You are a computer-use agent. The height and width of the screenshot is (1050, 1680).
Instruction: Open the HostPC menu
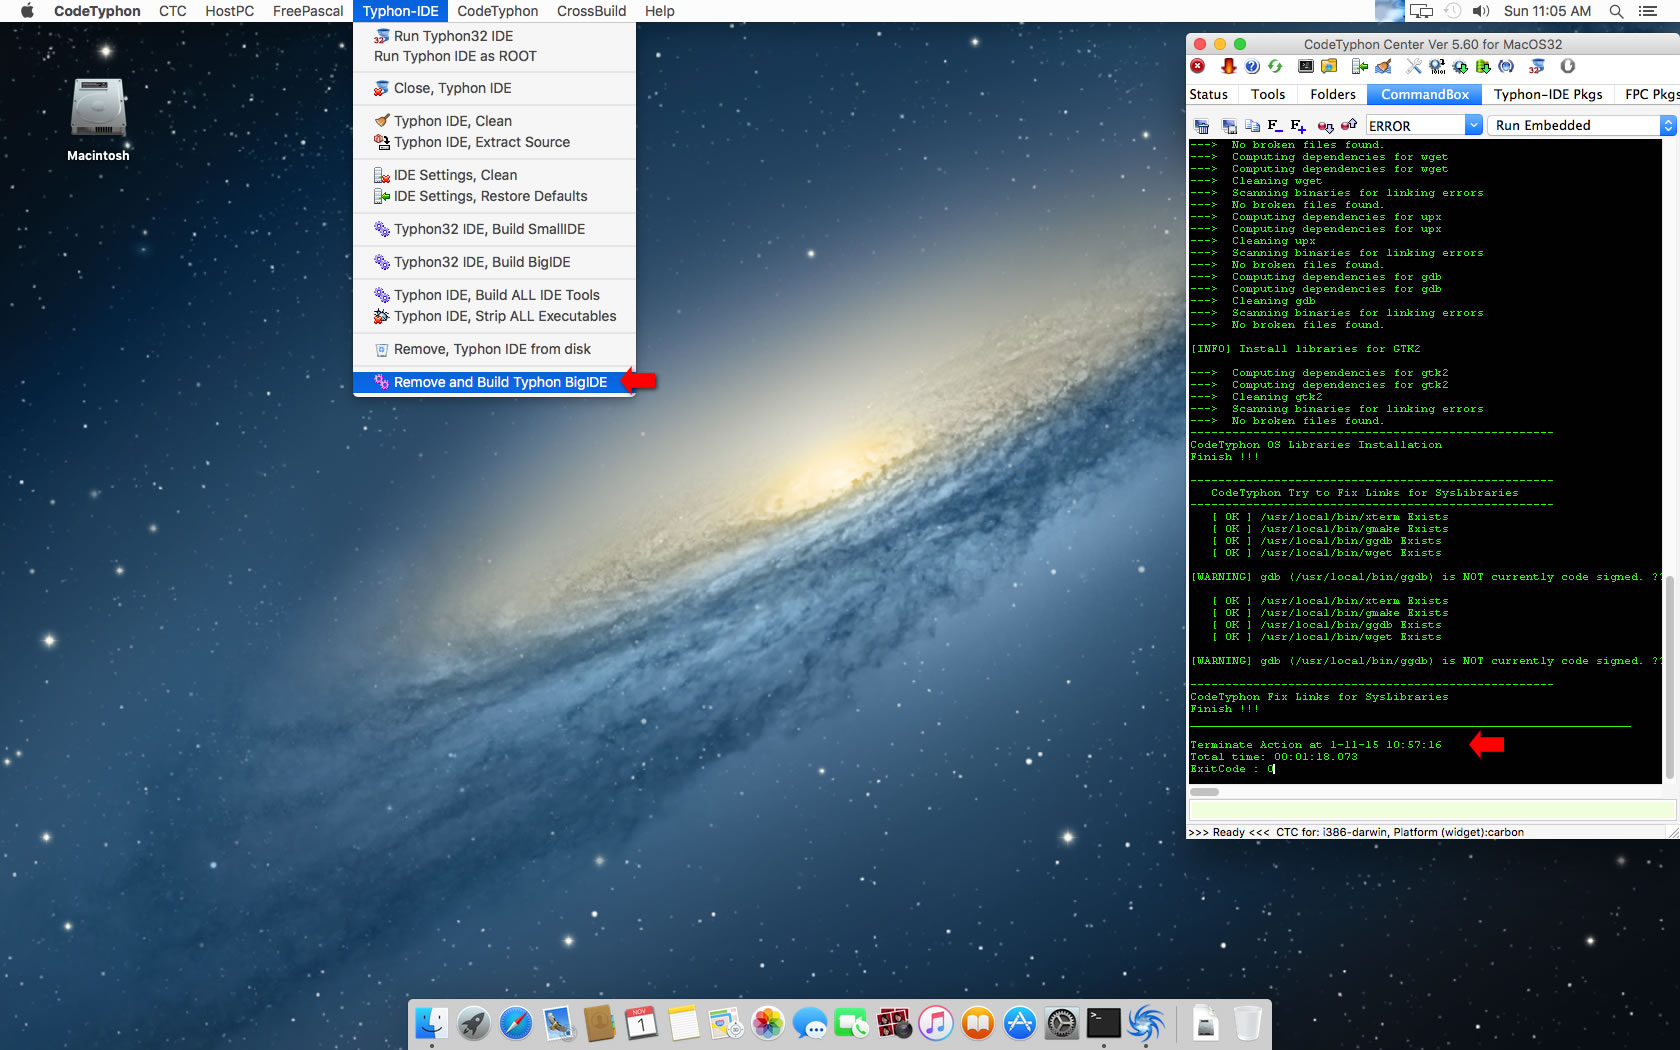click(x=229, y=11)
